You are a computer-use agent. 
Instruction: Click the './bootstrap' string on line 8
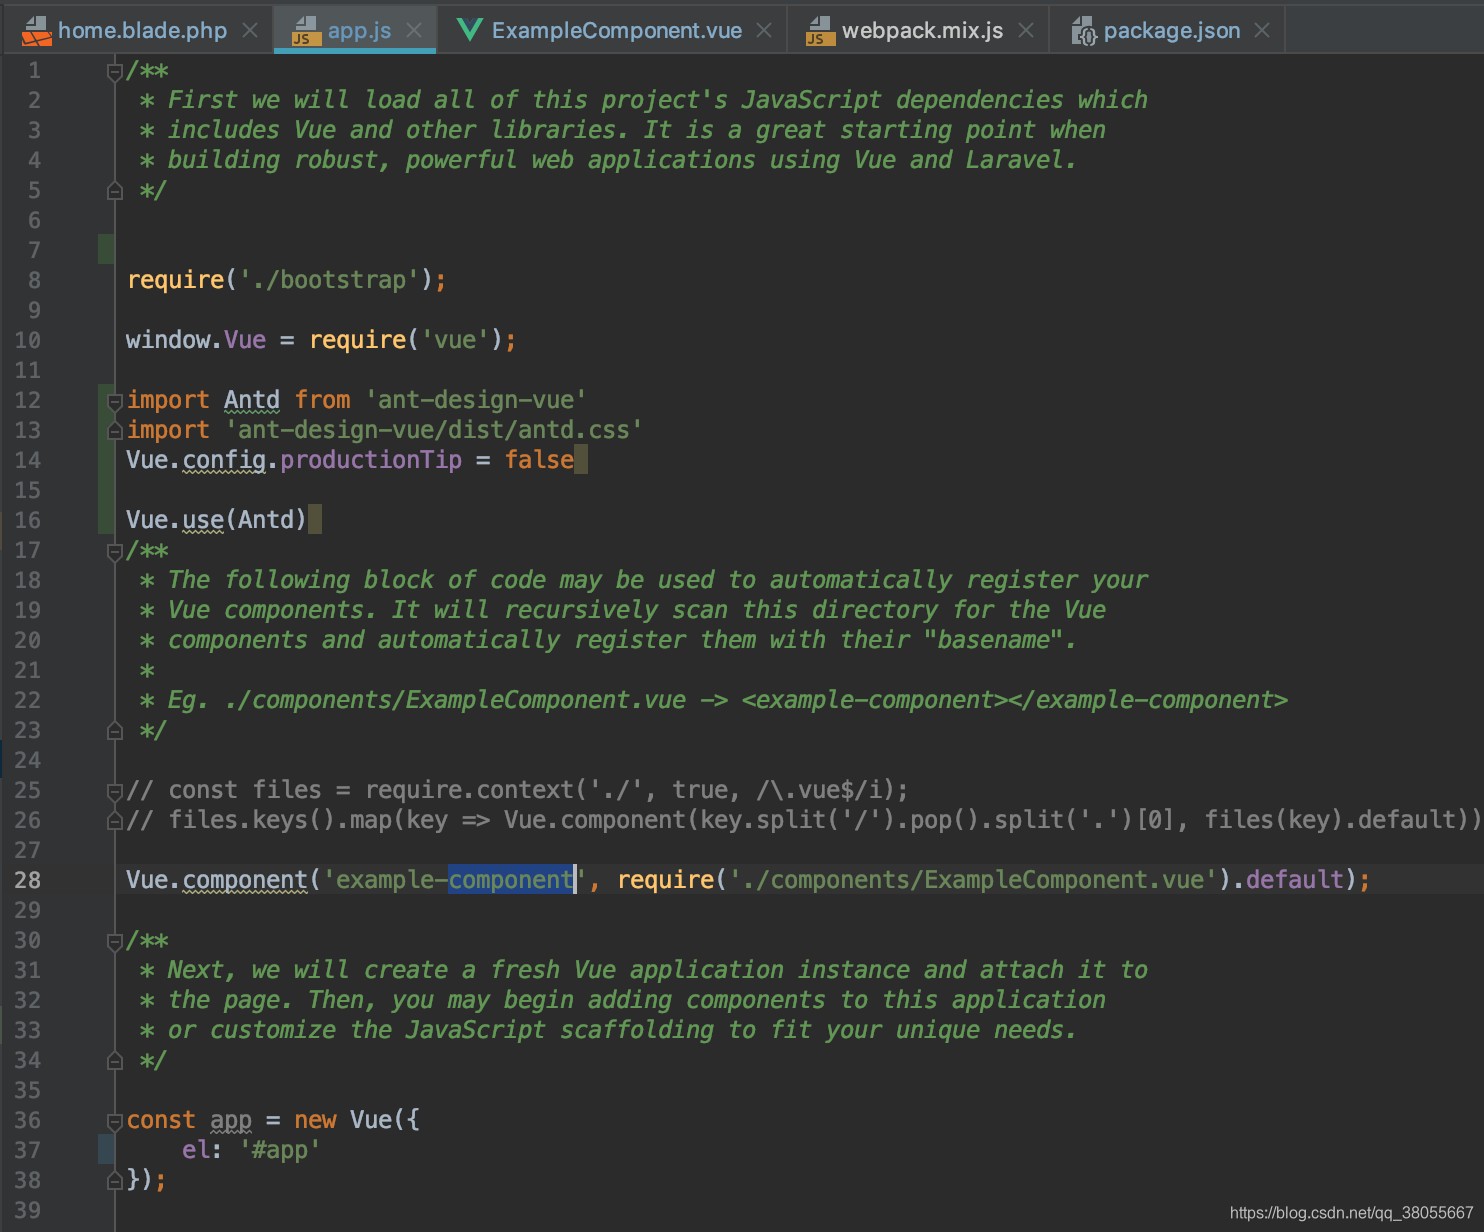click(x=328, y=280)
